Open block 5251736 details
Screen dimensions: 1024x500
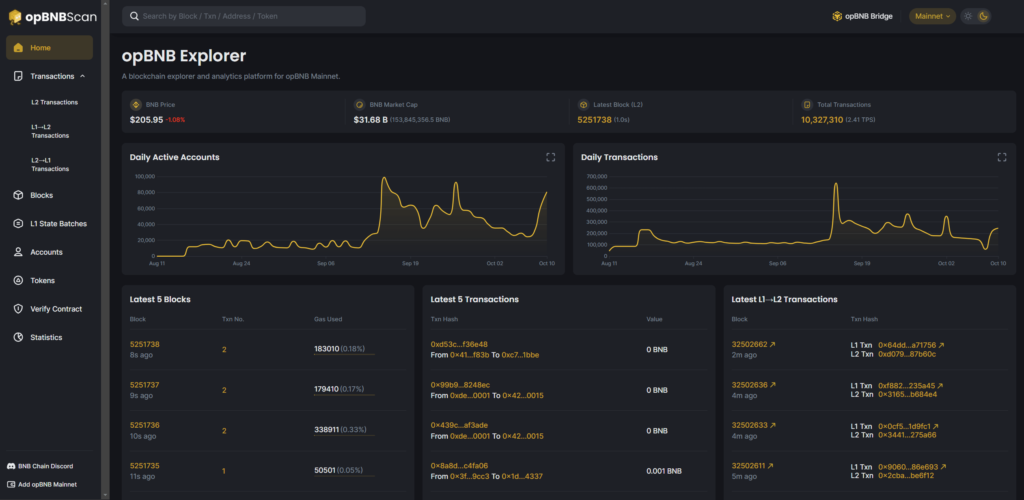tap(145, 426)
